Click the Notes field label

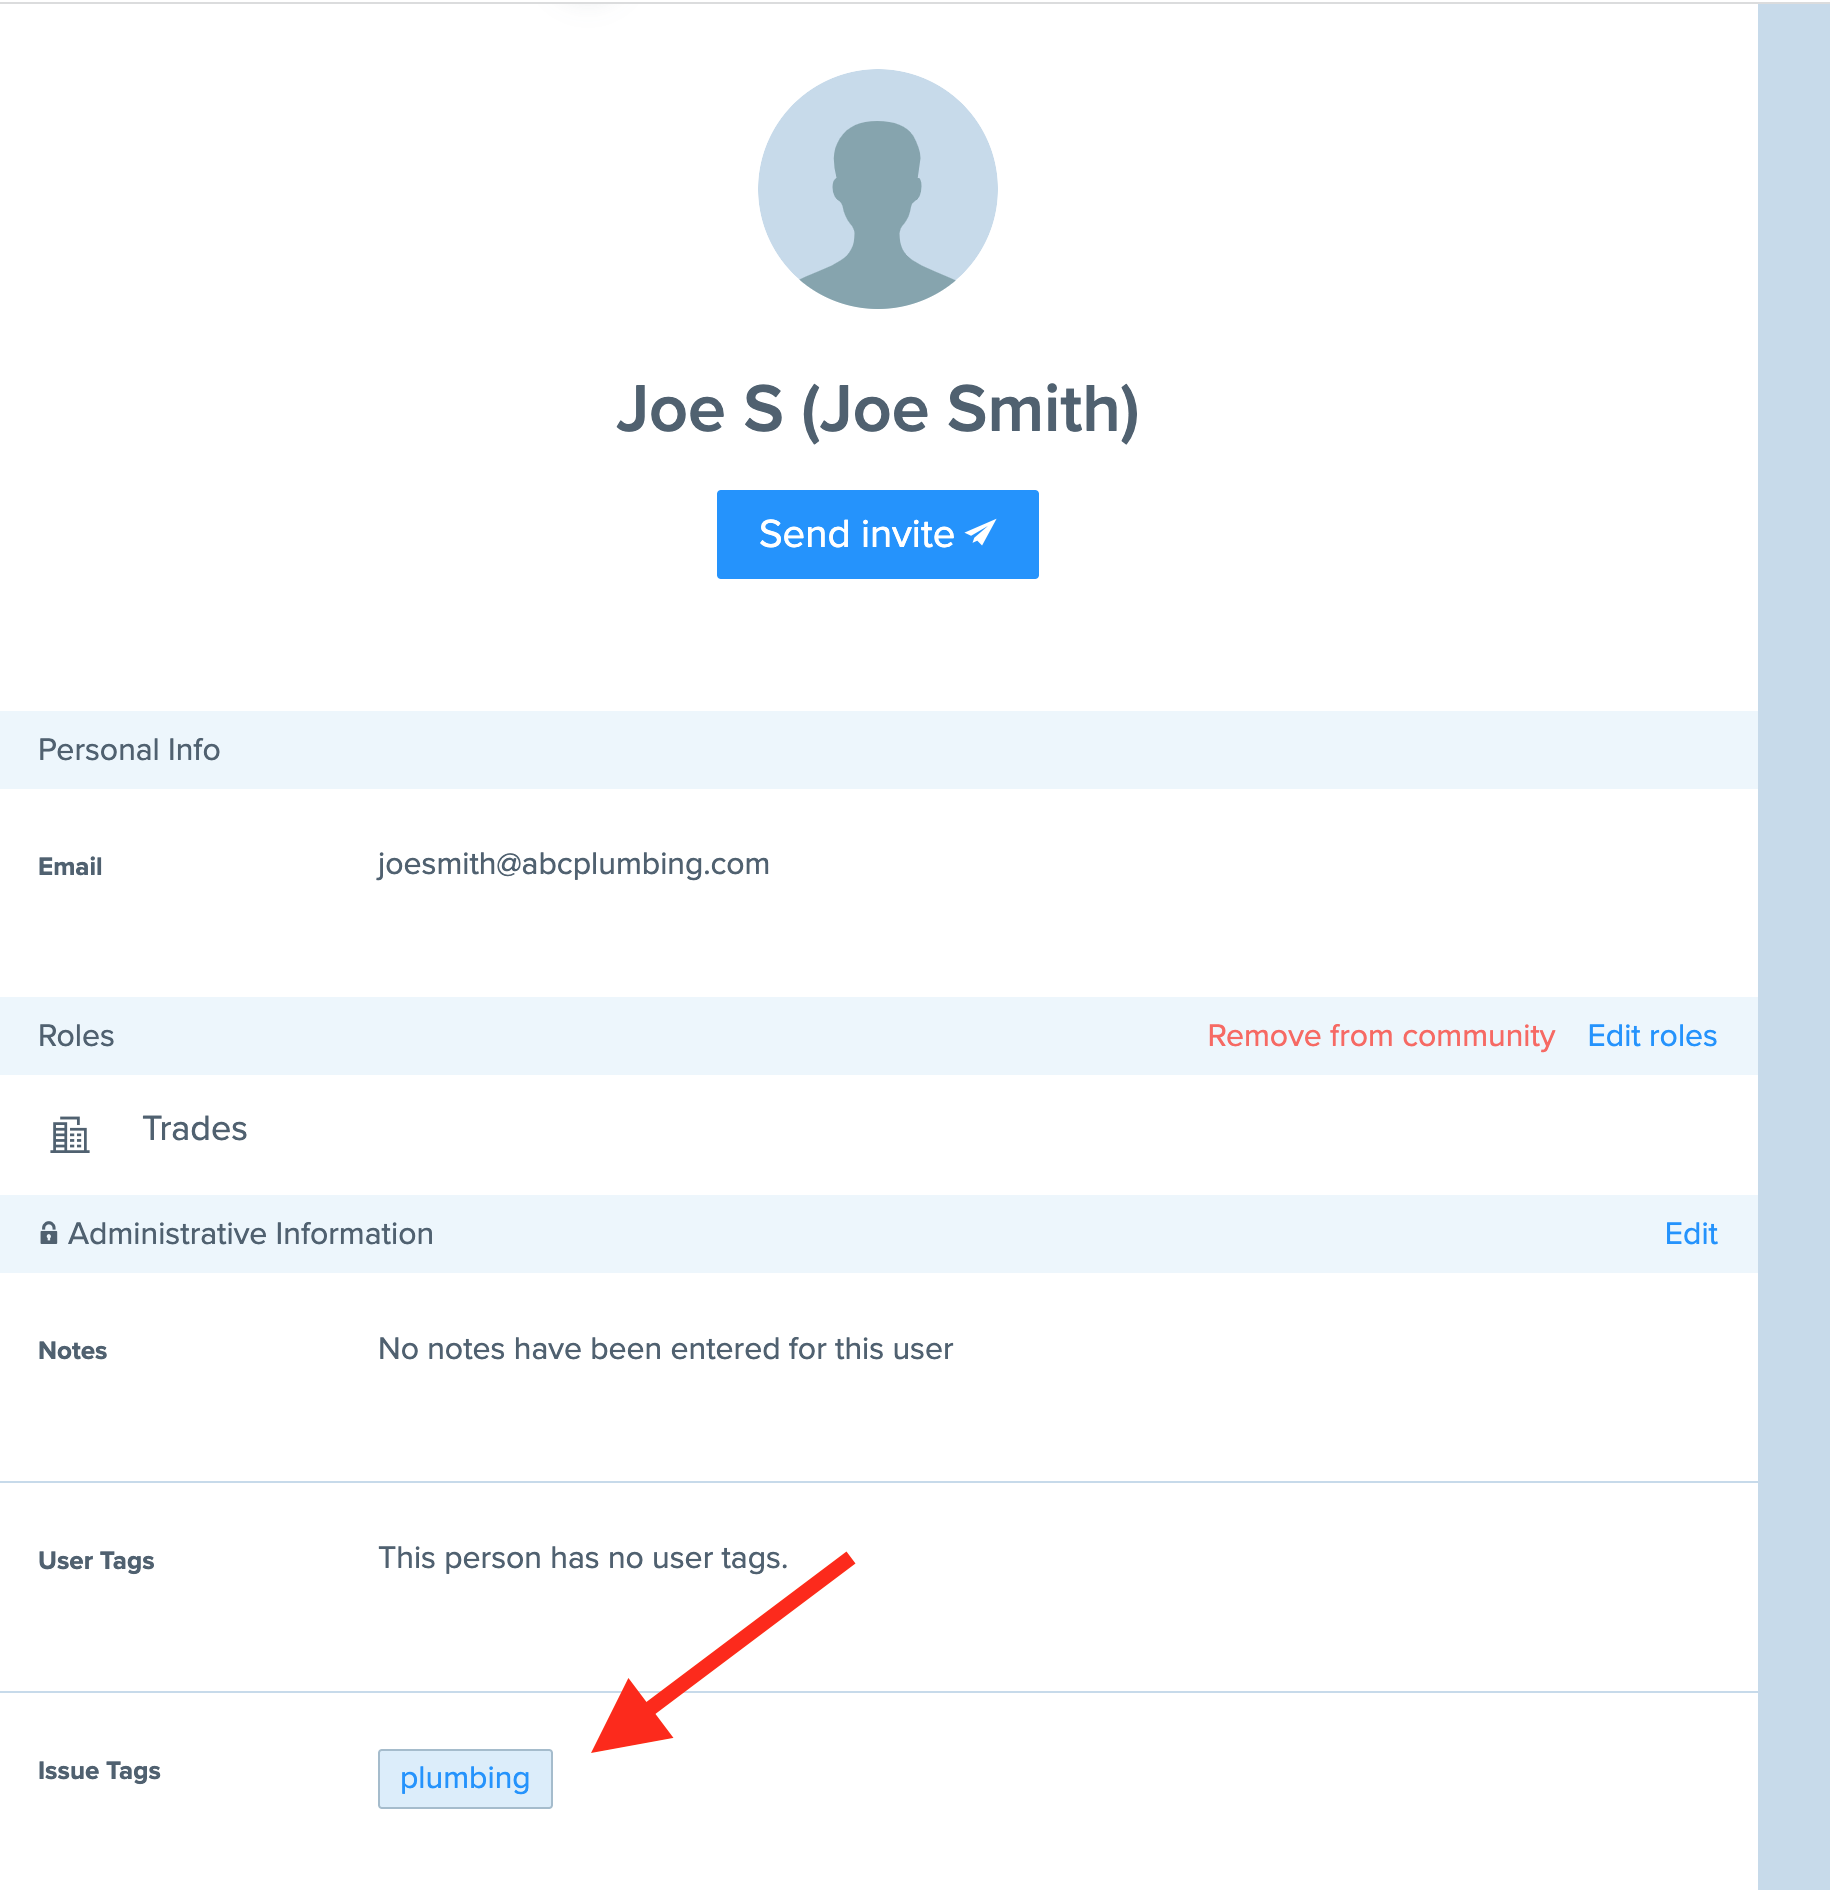[x=72, y=1351]
